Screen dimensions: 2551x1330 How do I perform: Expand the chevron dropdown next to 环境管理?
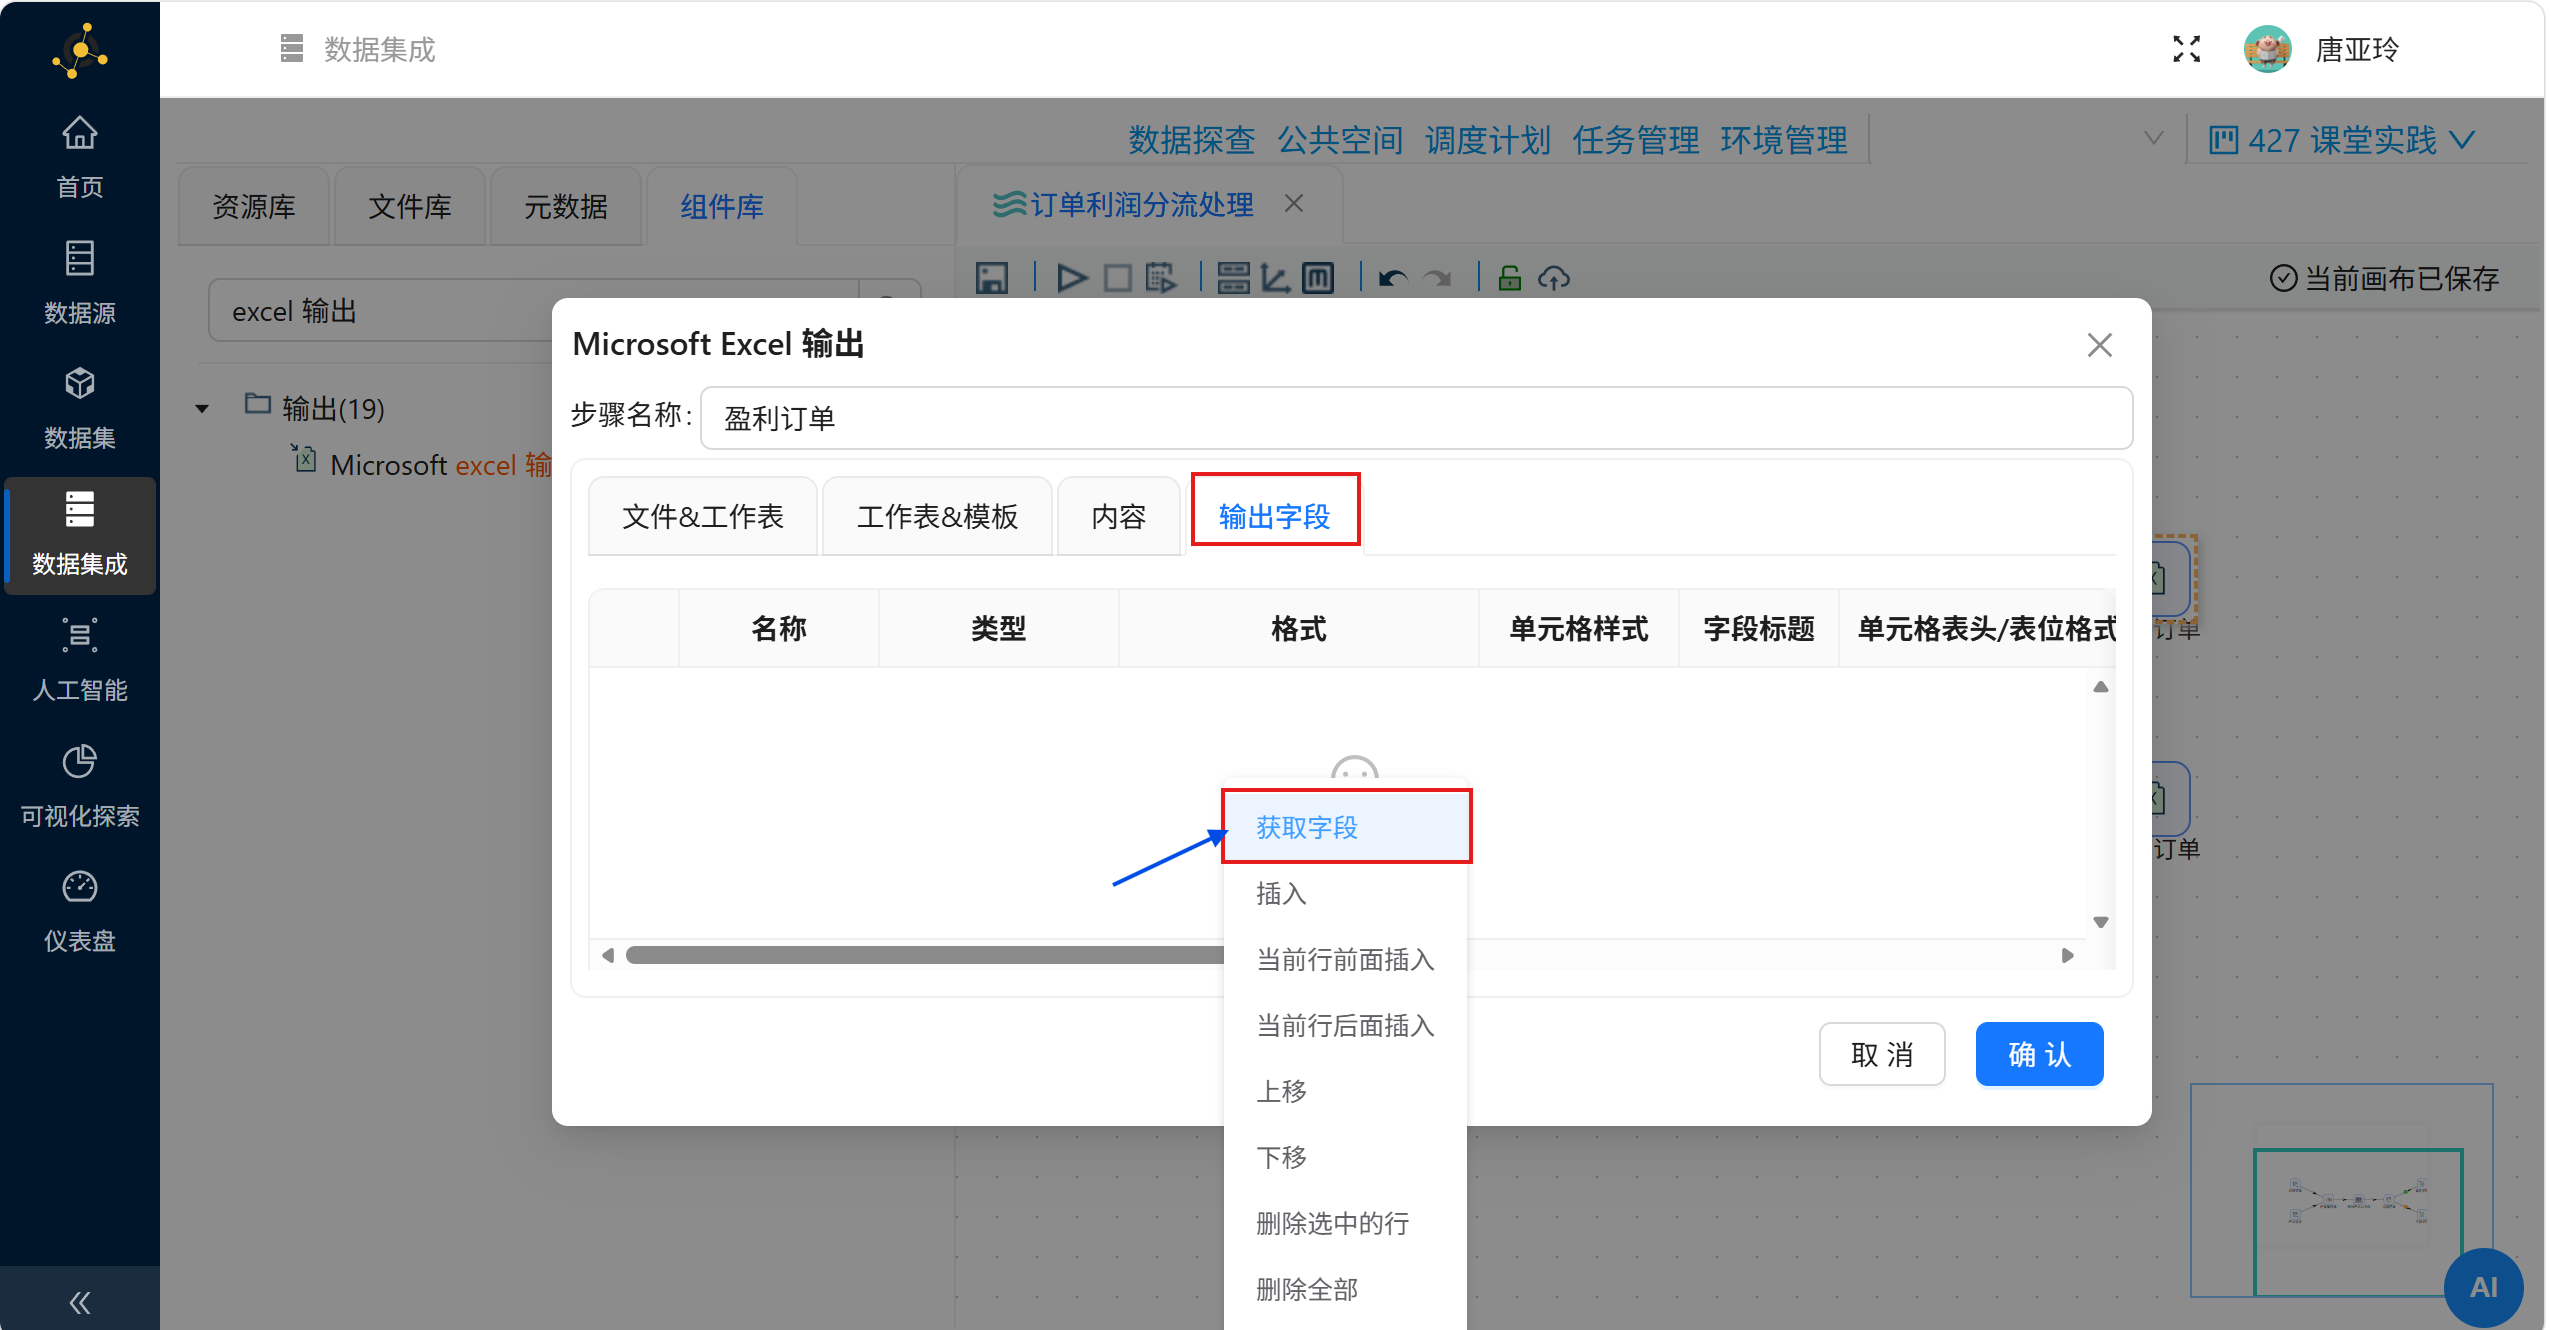2153,139
